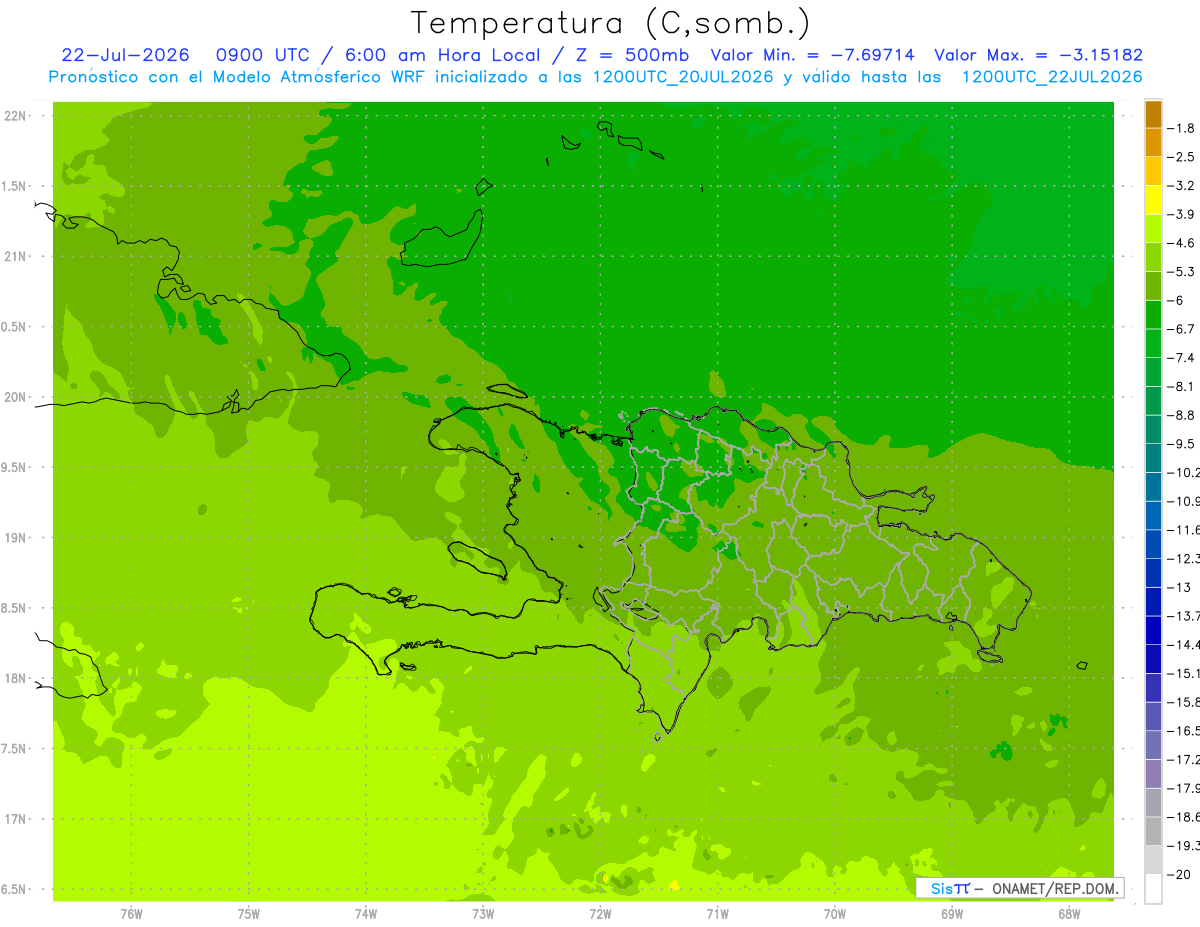Click the '-2.5' colorbar value
1200x927 pixels.
[x=1181, y=157]
